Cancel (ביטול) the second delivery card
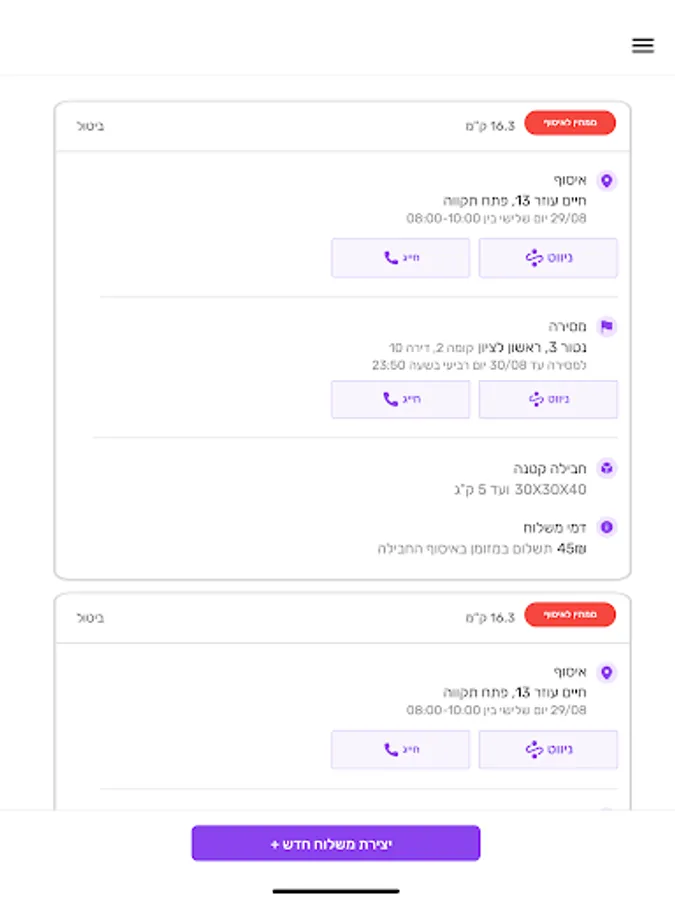Viewport: 675px width, 900px height. [x=90, y=618]
